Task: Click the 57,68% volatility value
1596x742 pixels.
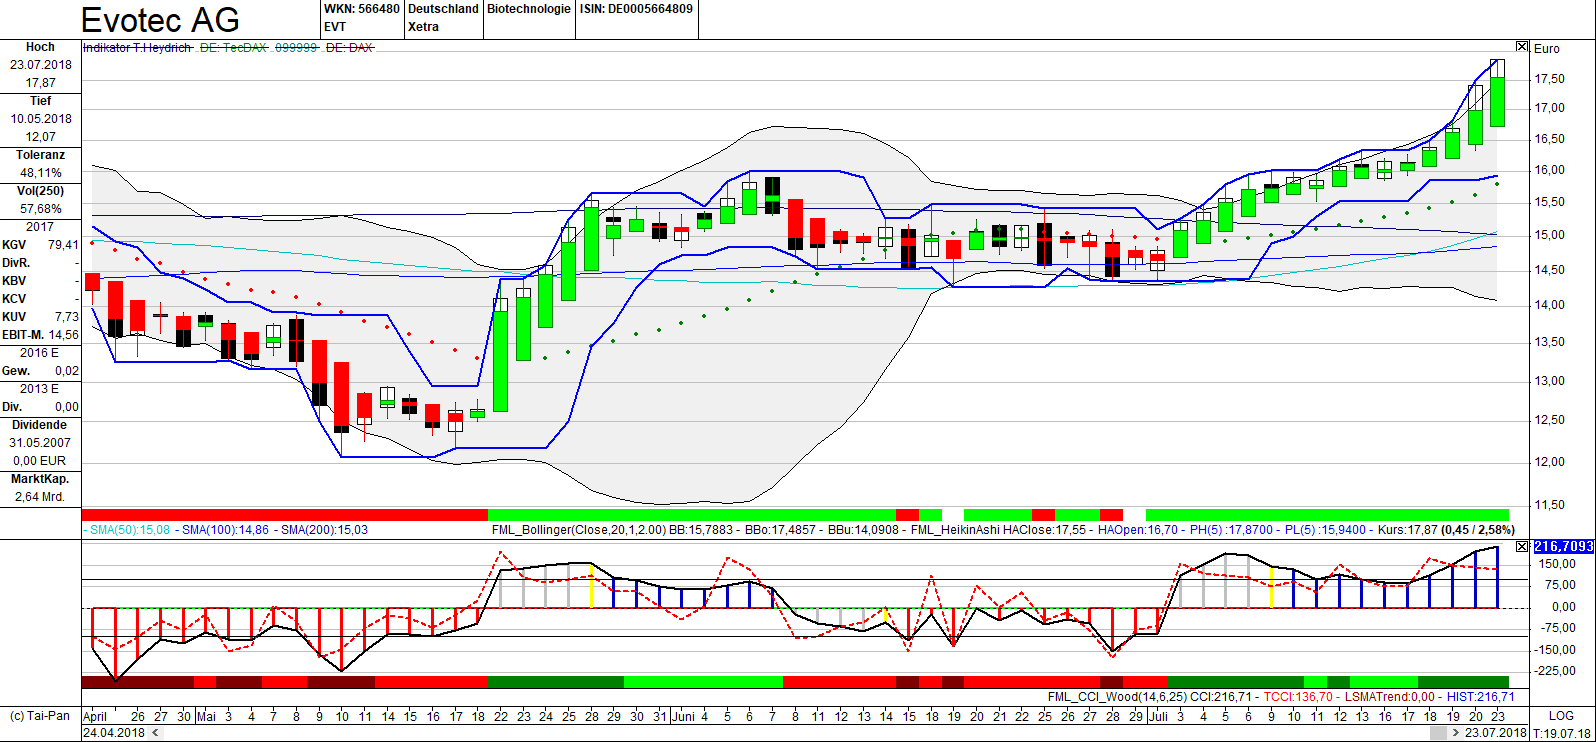Action: click(41, 209)
